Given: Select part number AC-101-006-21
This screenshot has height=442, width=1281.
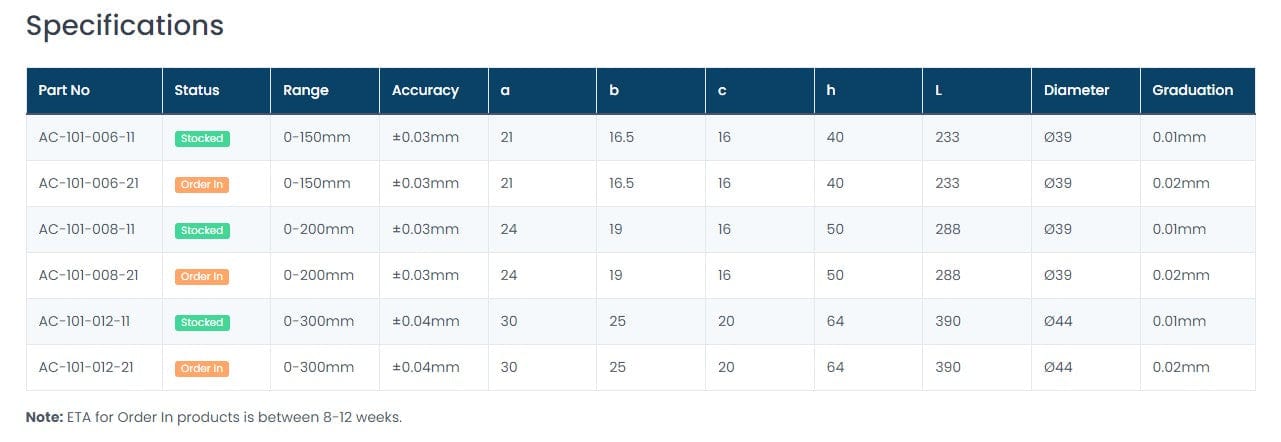Looking at the screenshot, I should tap(86, 183).
